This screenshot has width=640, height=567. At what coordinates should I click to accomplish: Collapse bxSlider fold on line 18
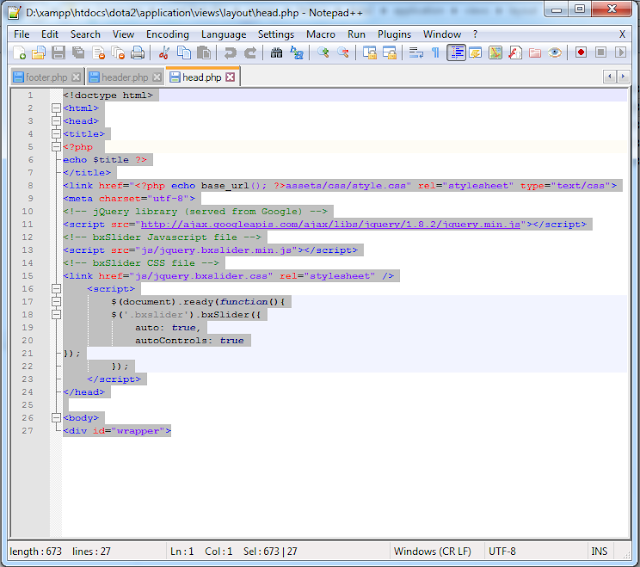click(56, 315)
